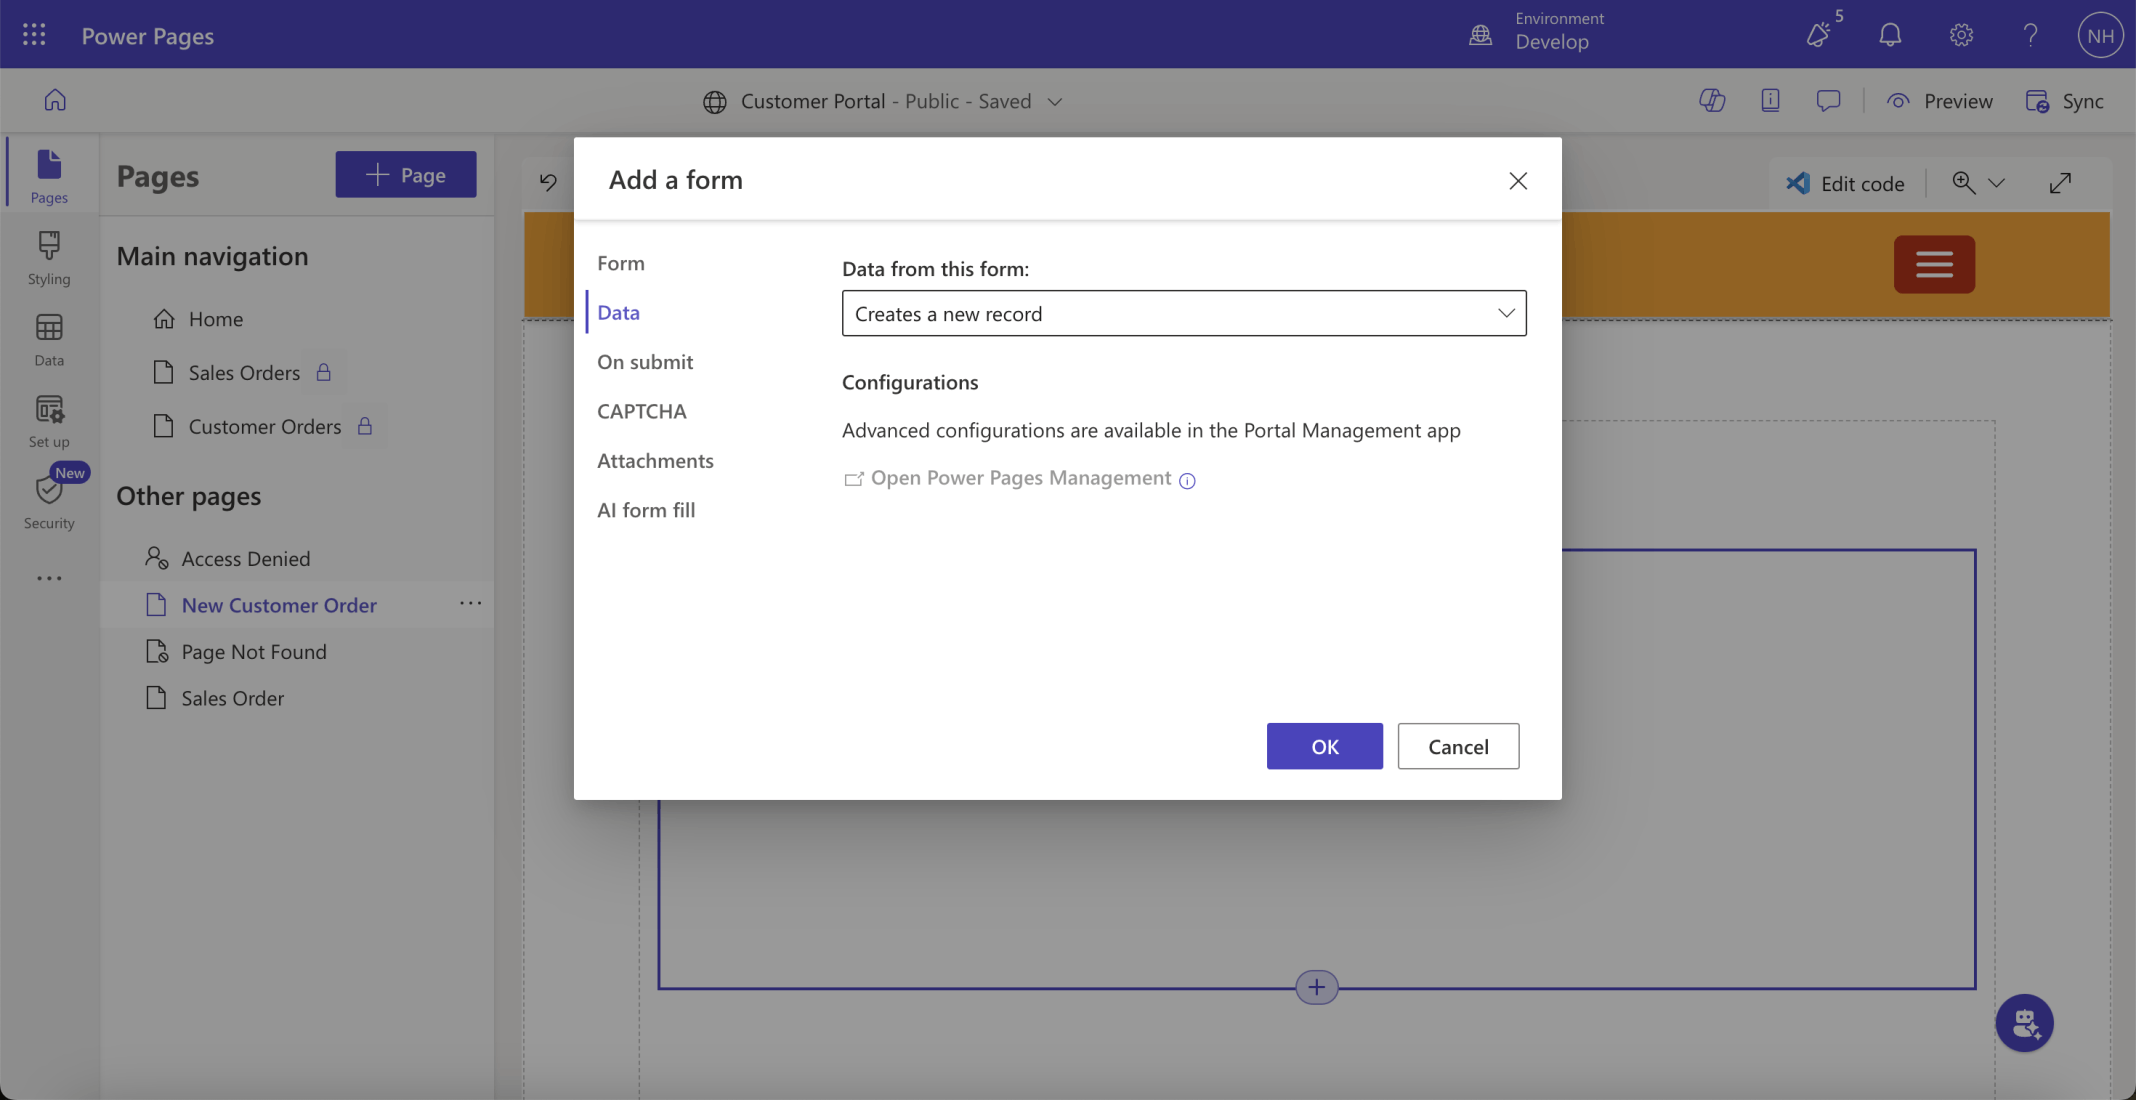The width and height of the screenshot is (2136, 1100).
Task: Switch to the CAPTCHA tab
Action: point(641,411)
